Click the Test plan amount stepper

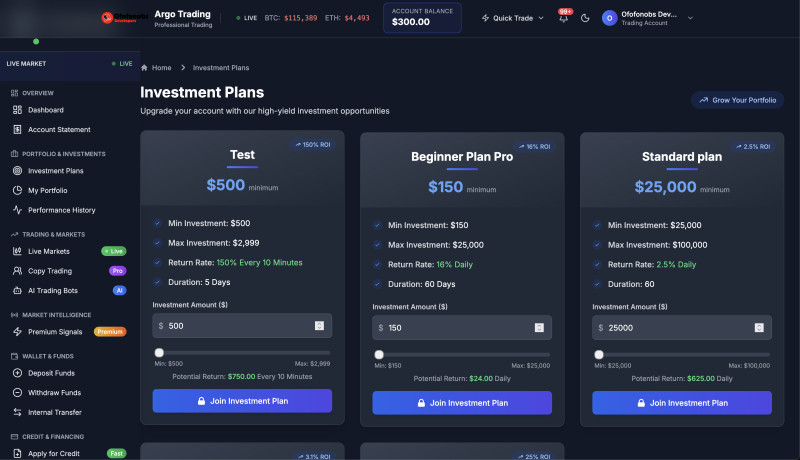point(319,325)
